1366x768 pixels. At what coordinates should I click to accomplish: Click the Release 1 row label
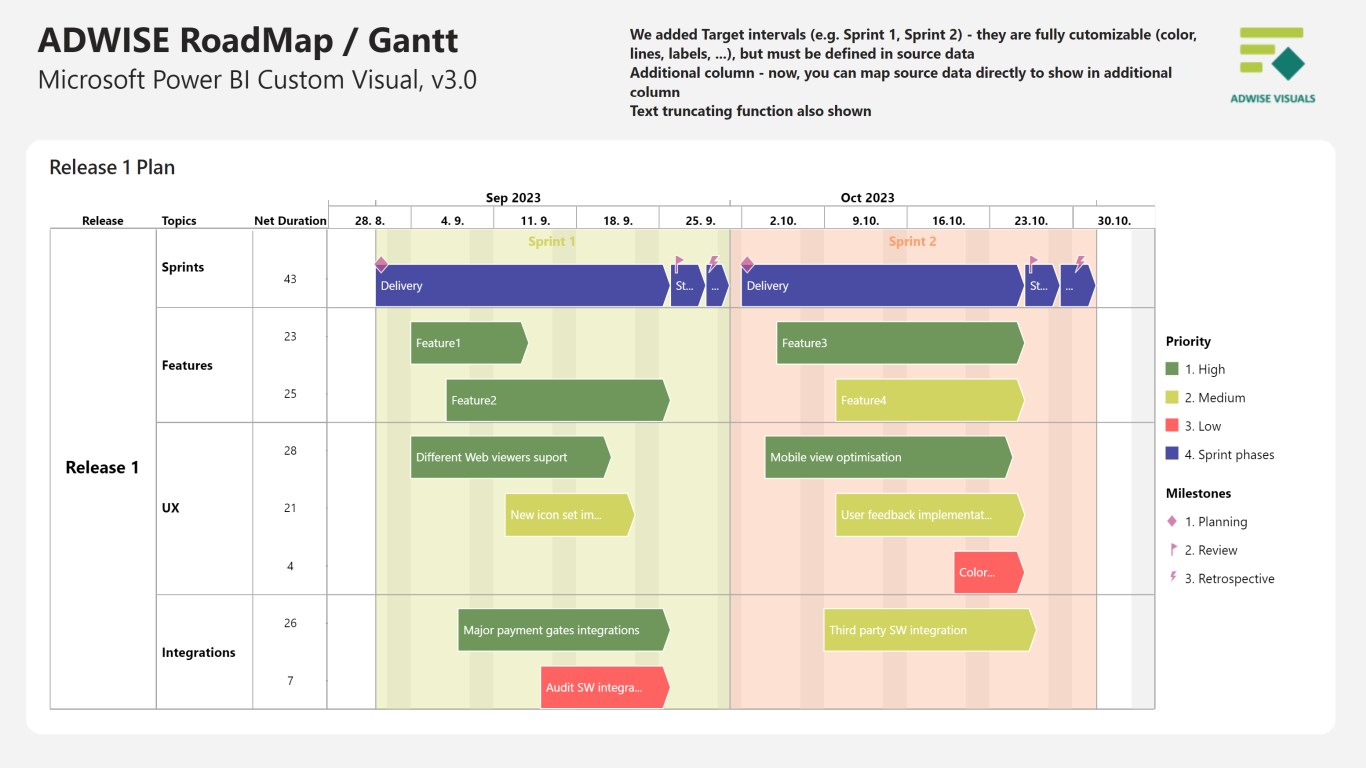[x=102, y=467]
